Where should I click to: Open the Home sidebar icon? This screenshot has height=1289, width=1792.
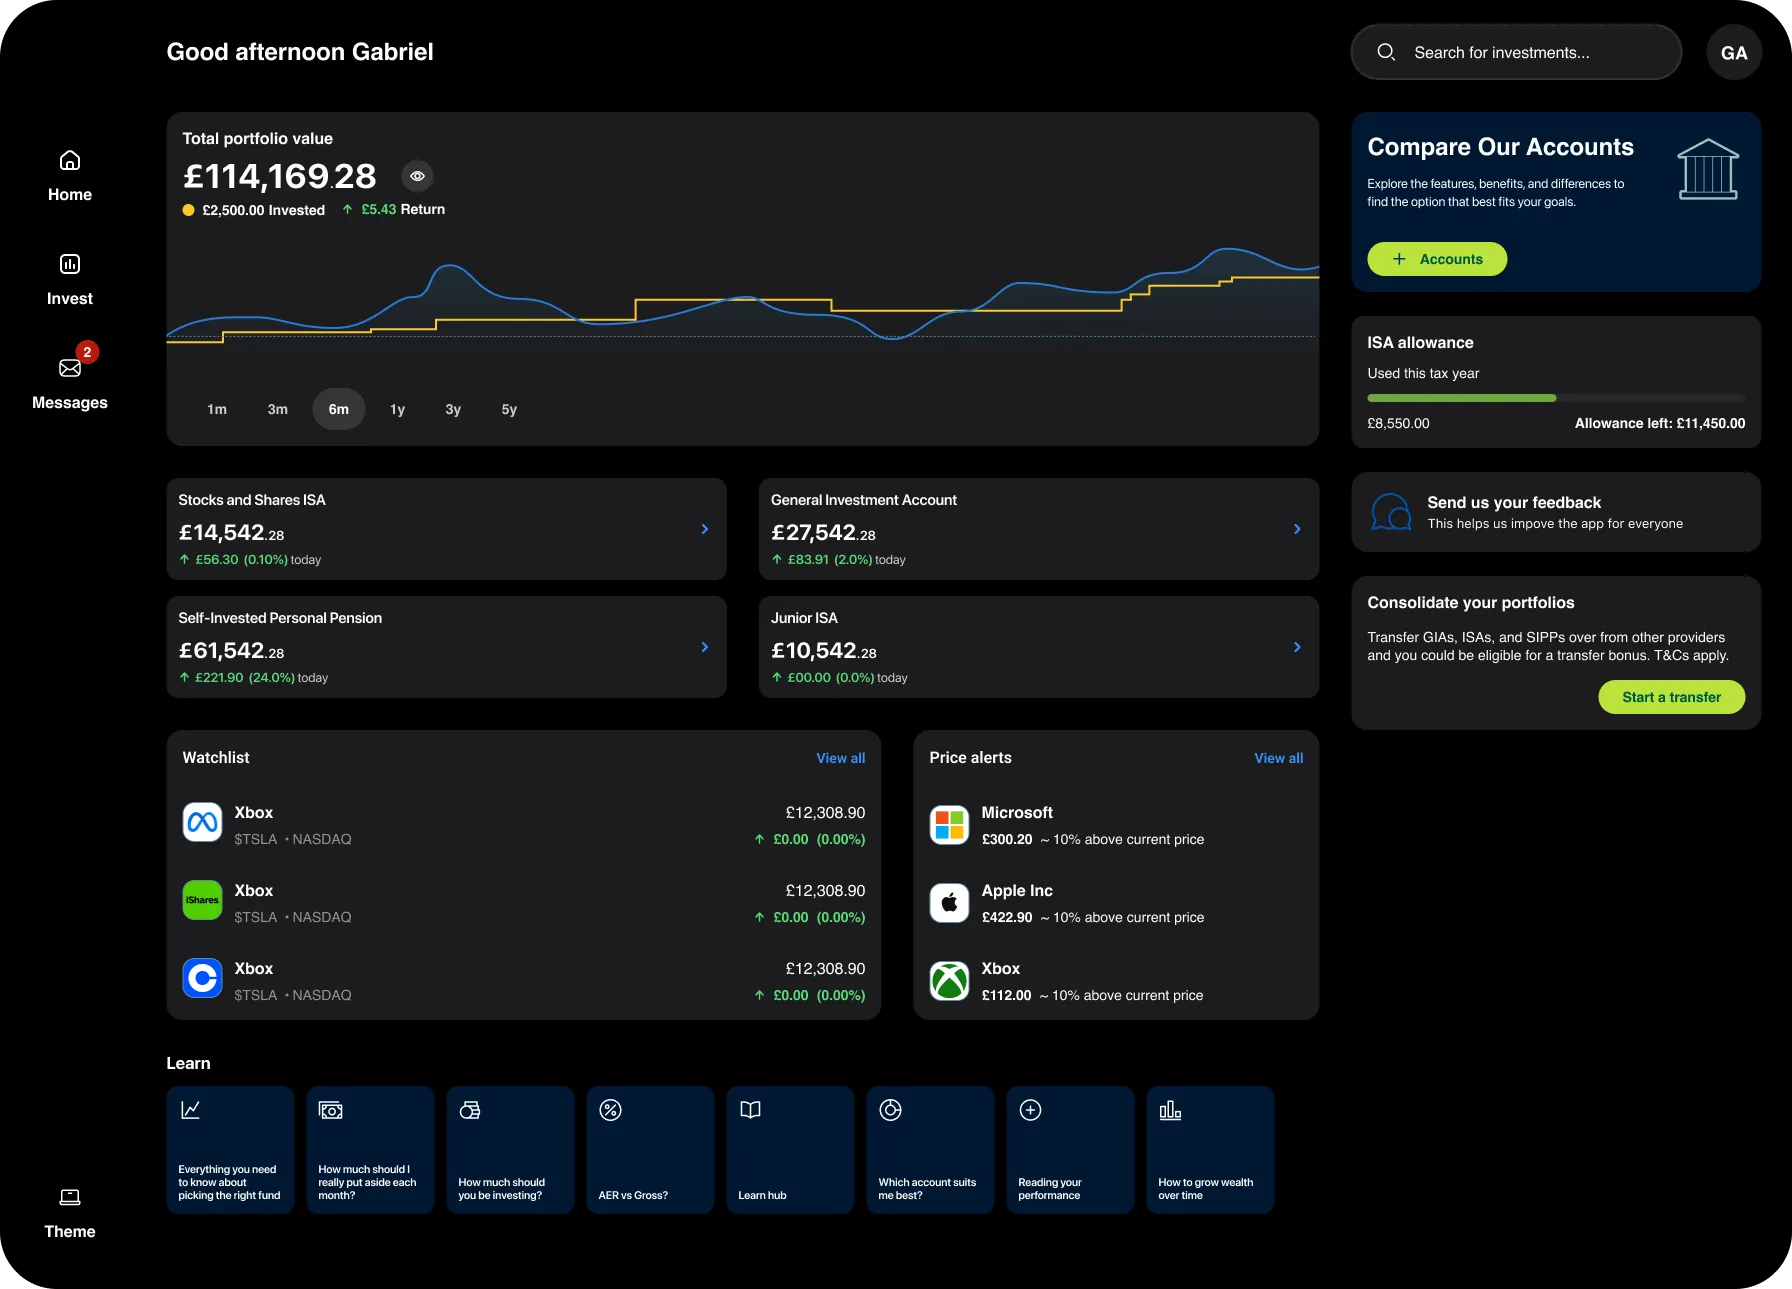coord(70,160)
